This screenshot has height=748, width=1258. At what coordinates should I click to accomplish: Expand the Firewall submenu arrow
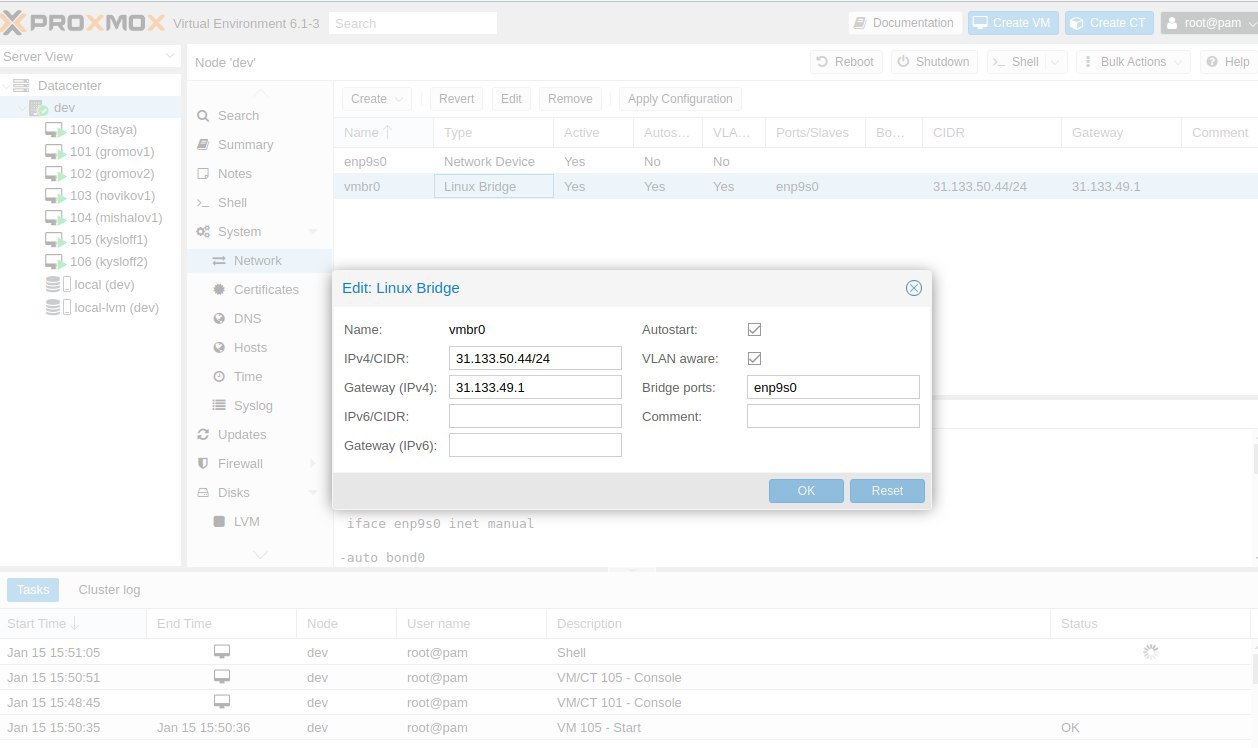tap(313, 464)
